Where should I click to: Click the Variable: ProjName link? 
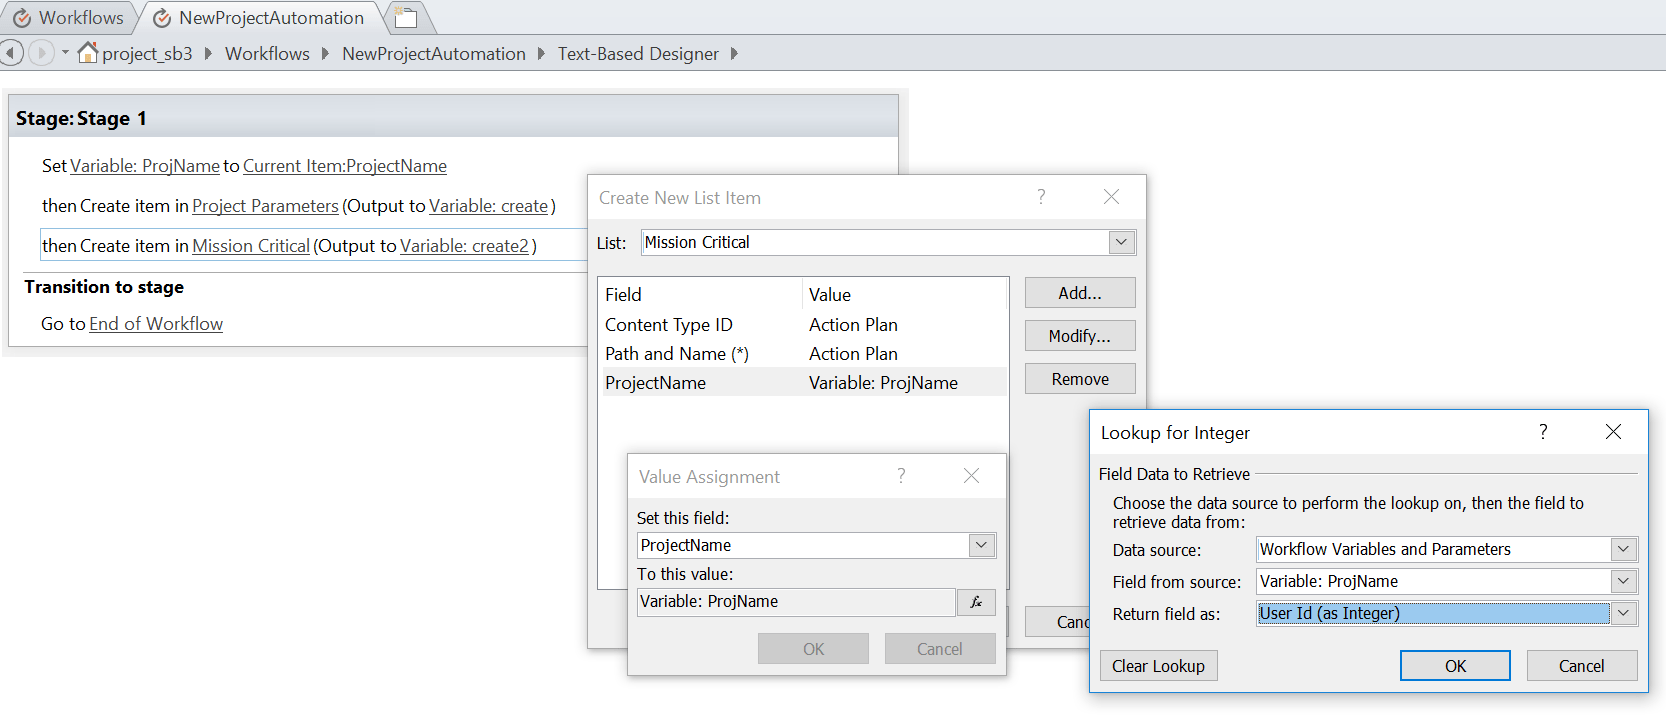[145, 166]
